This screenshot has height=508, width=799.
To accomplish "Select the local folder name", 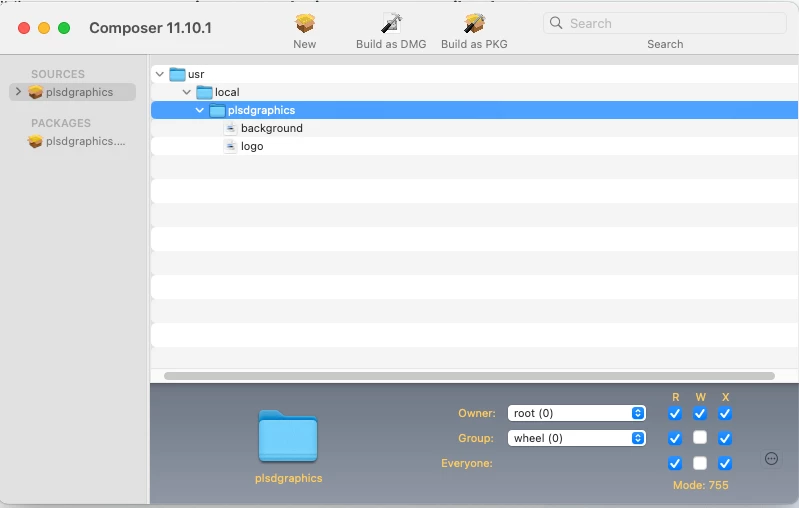I will coord(227,92).
